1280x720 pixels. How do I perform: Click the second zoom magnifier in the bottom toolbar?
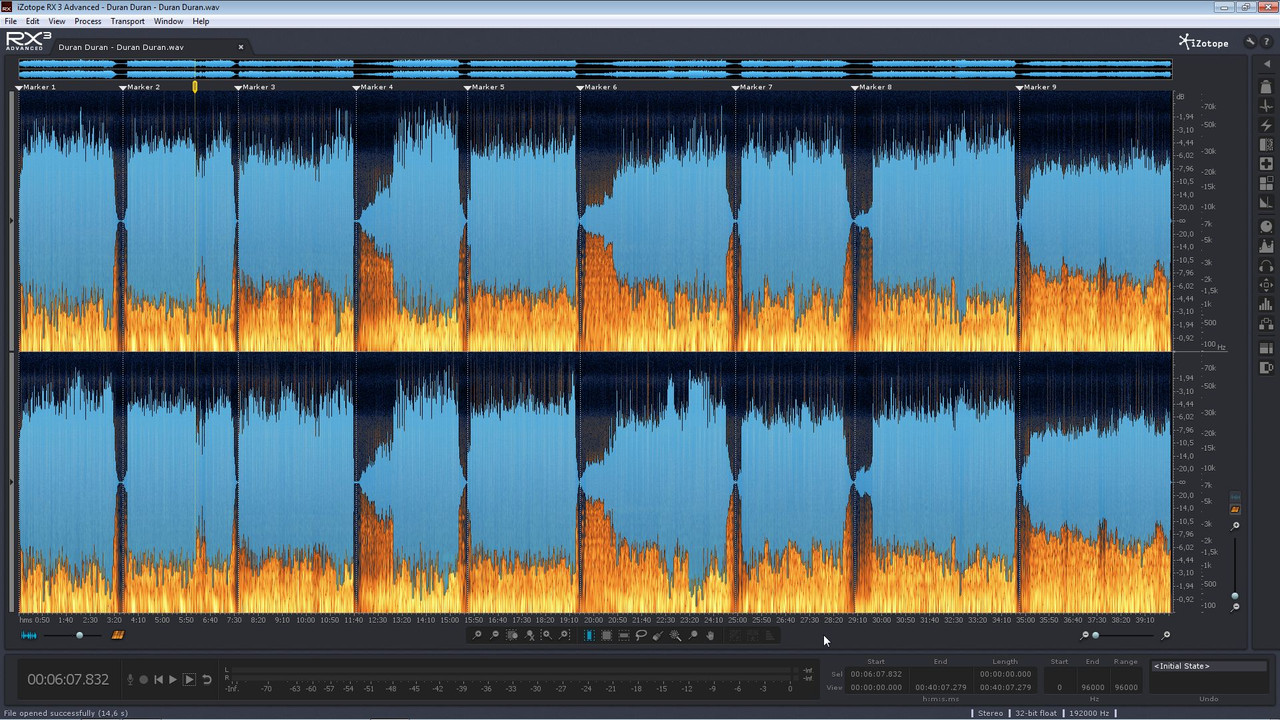pyautogui.click(x=494, y=635)
